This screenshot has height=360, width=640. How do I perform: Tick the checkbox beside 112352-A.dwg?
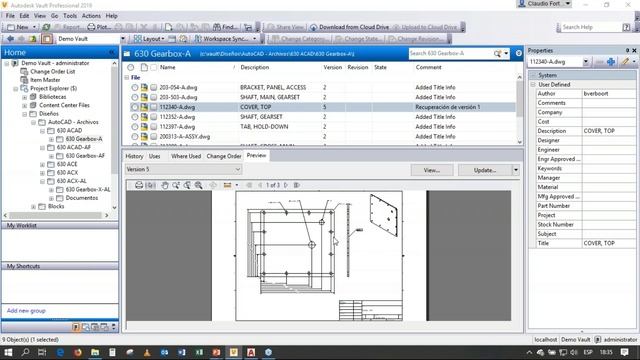153,117
